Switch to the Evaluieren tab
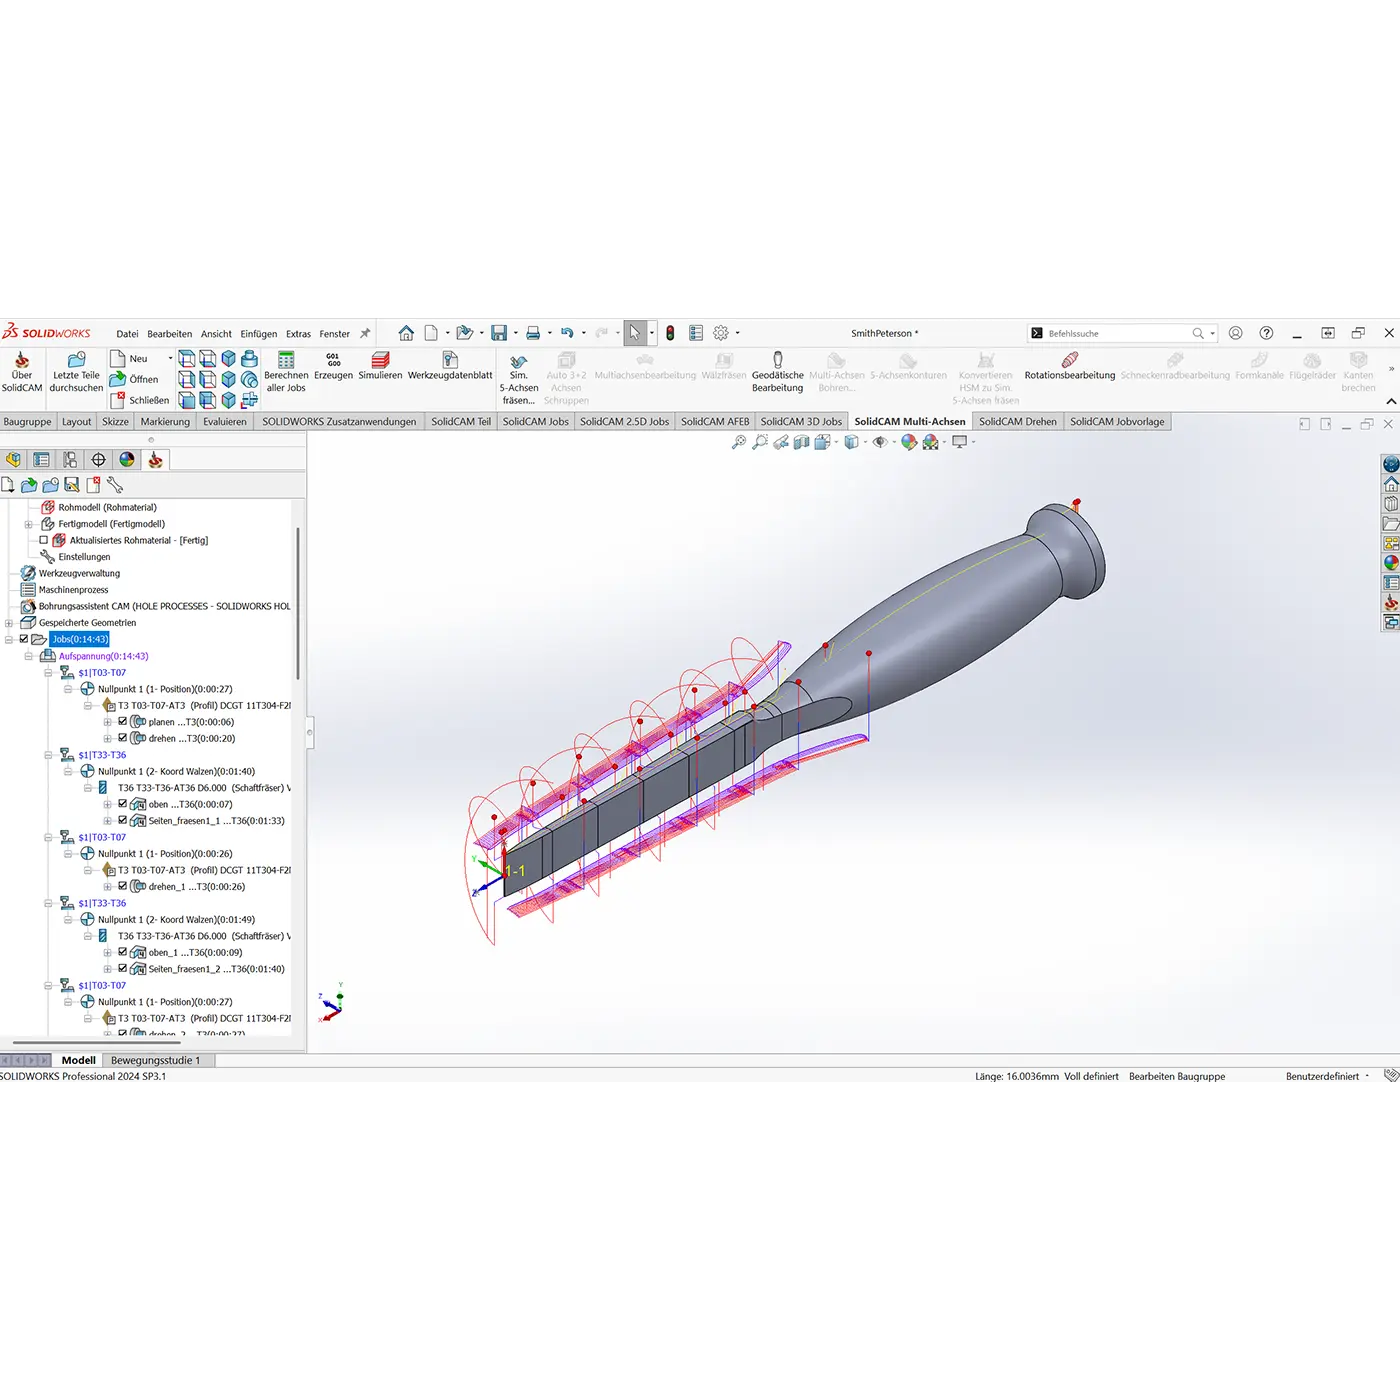 point(224,422)
